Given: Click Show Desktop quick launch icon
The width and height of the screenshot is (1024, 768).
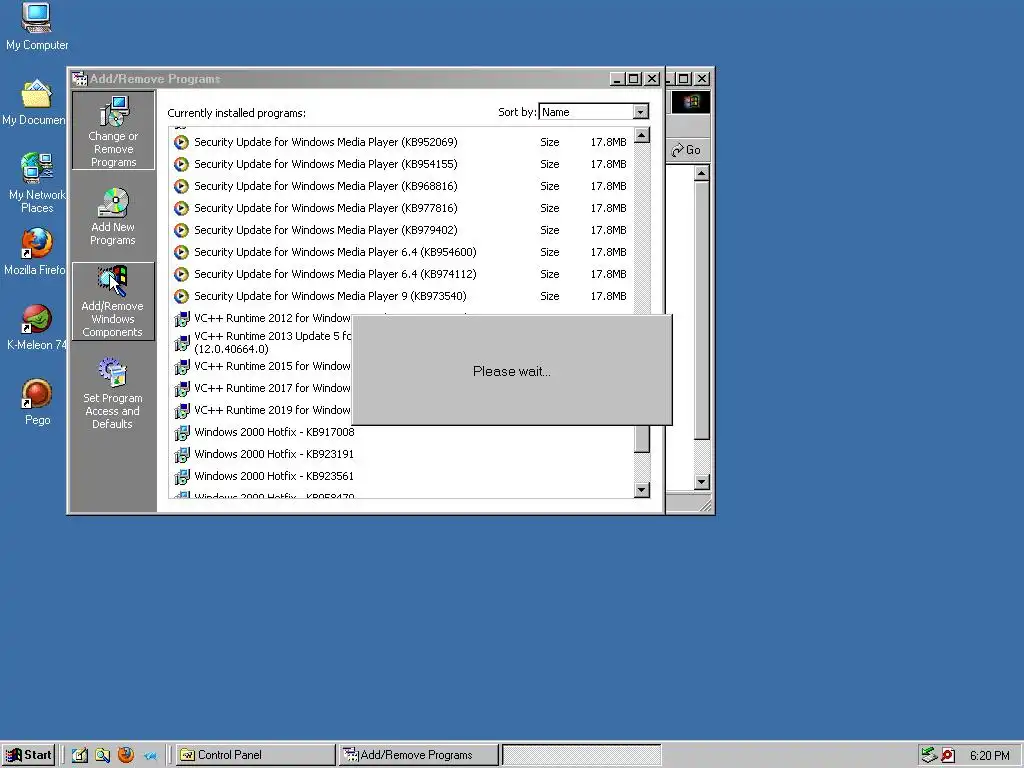Looking at the screenshot, I should coord(80,755).
